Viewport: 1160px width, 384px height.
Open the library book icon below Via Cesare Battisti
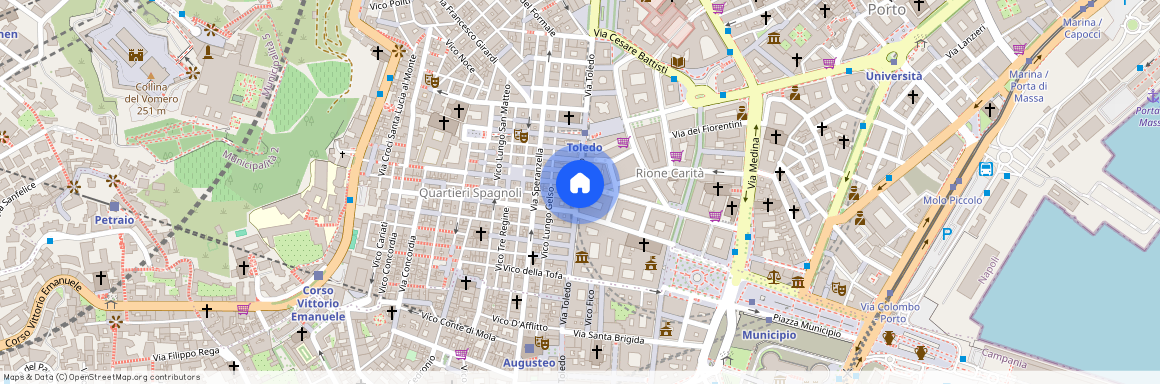(678, 61)
